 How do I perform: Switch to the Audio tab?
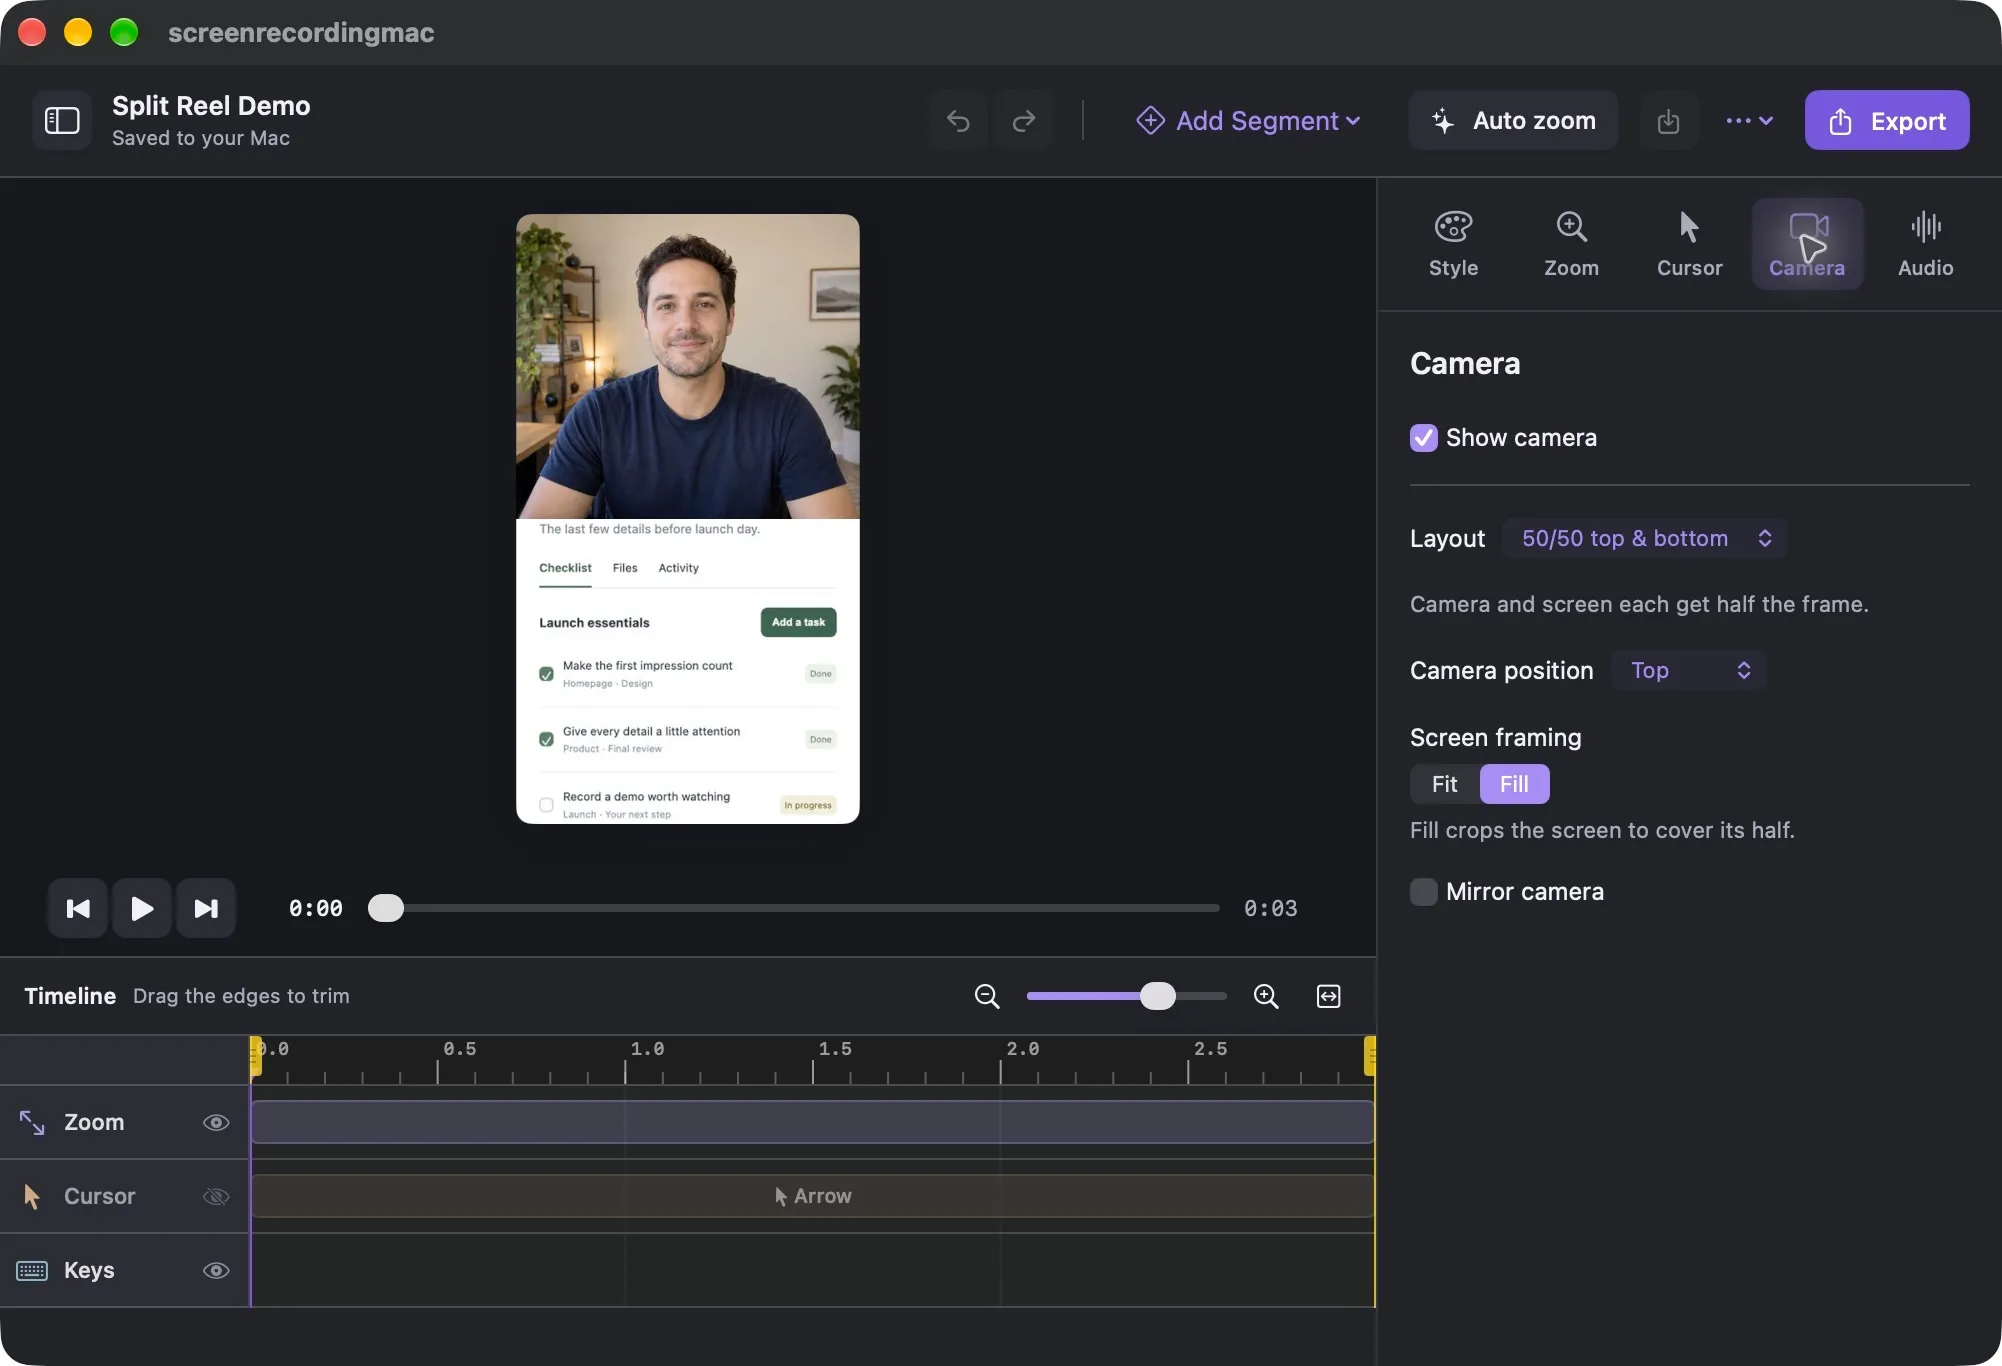pos(1925,244)
